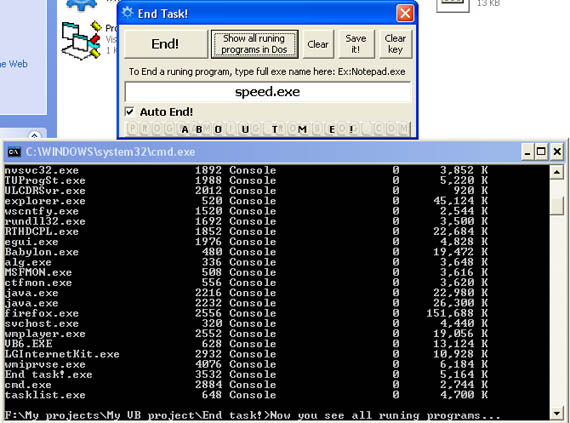Click the 151,688 K memory value
Image resolution: width=570 pixels, height=423 pixels.
(457, 313)
